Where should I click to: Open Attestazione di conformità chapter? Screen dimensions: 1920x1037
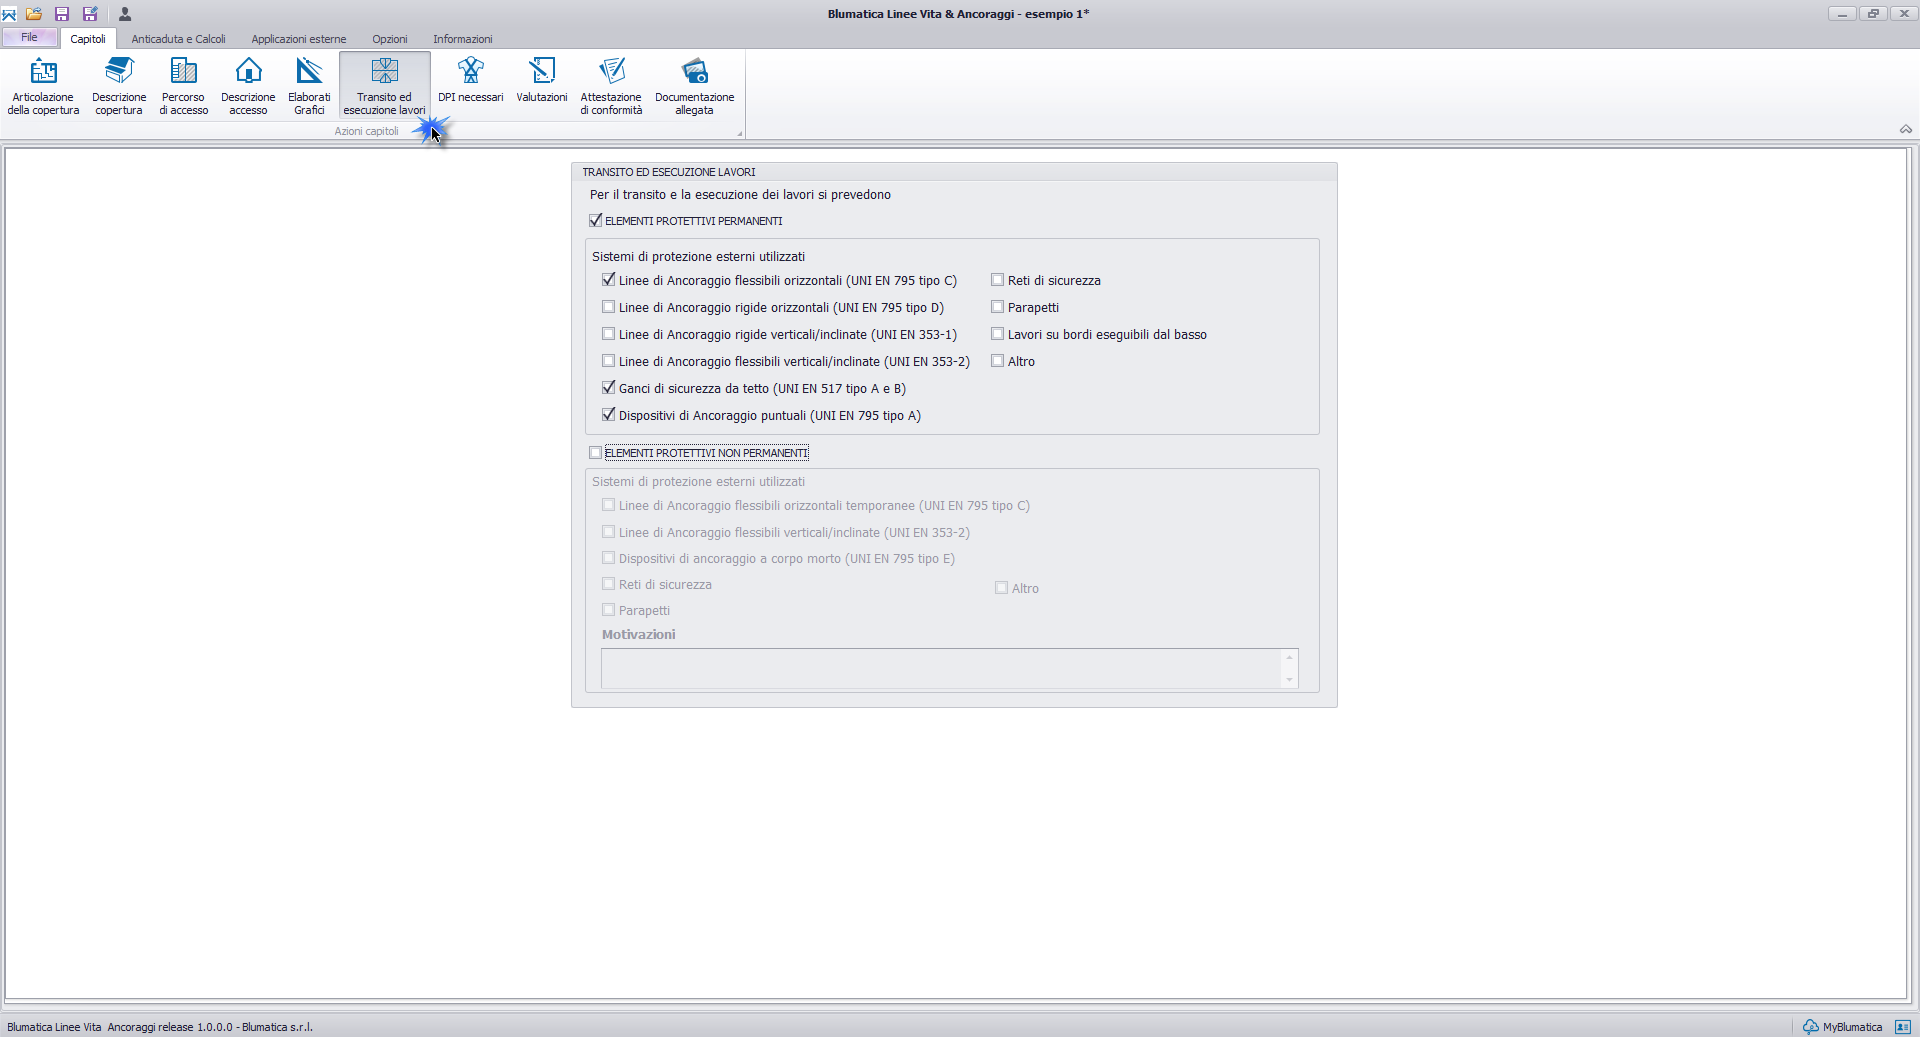[611, 86]
